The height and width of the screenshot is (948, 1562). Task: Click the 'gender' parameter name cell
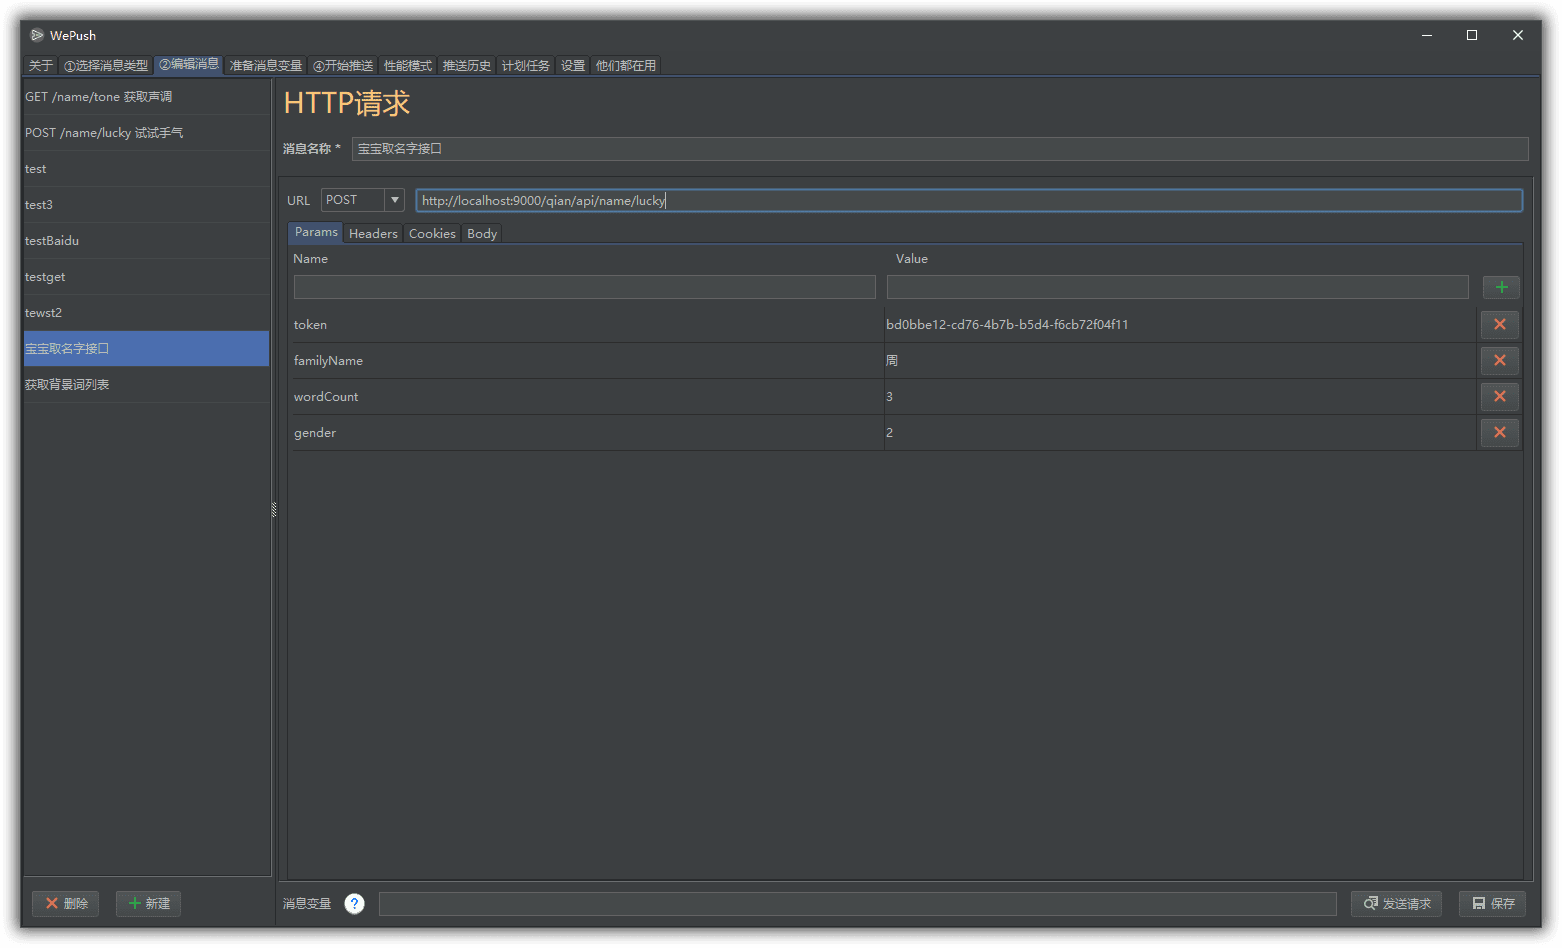tap(587, 433)
